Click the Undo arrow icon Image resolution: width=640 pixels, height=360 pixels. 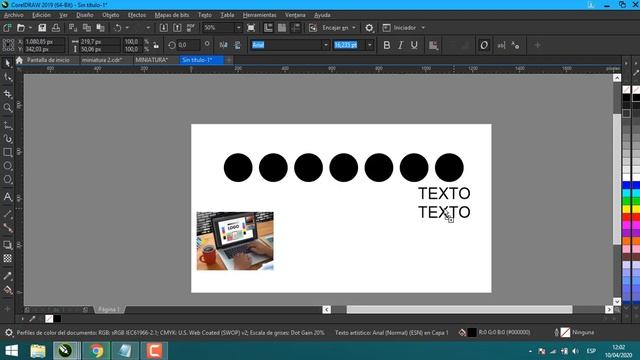point(118,28)
